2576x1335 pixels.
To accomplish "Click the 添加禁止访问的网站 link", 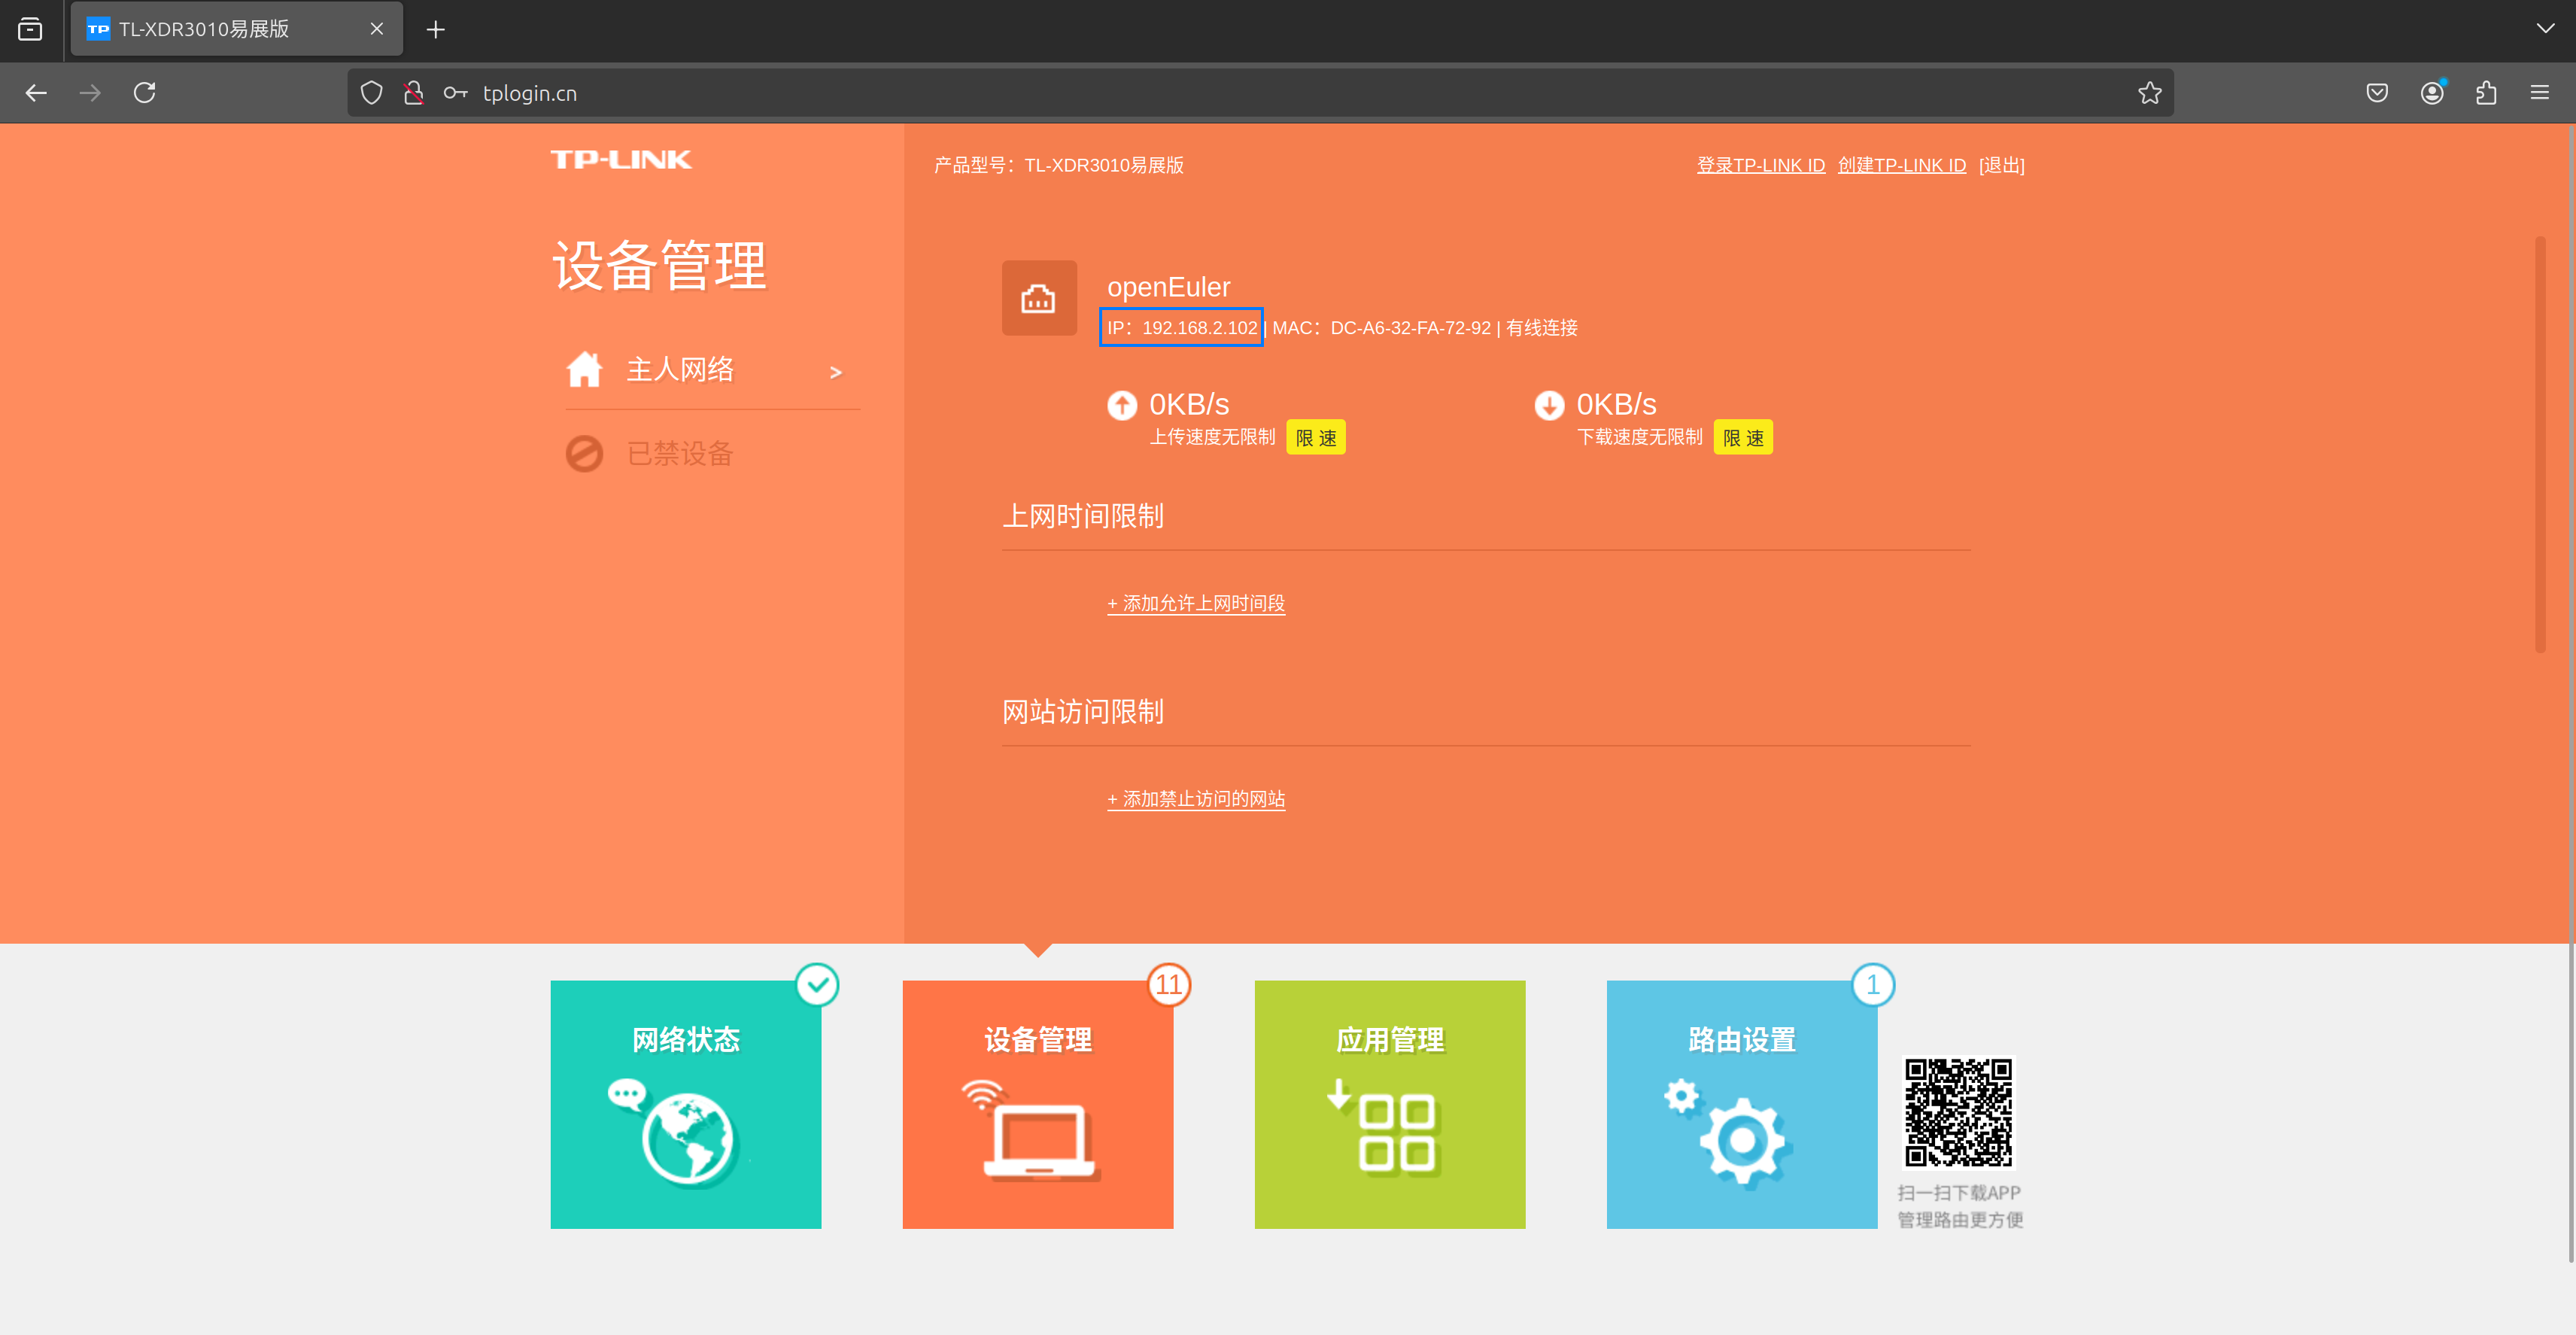I will coord(1196,800).
